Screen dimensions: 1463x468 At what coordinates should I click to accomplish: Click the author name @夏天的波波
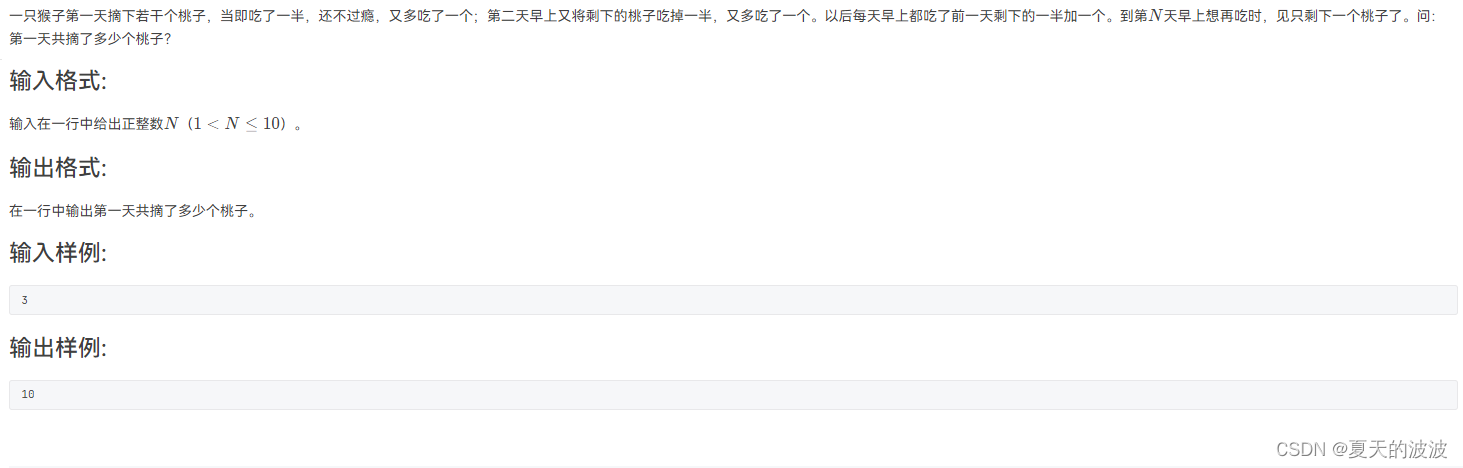click(1389, 448)
